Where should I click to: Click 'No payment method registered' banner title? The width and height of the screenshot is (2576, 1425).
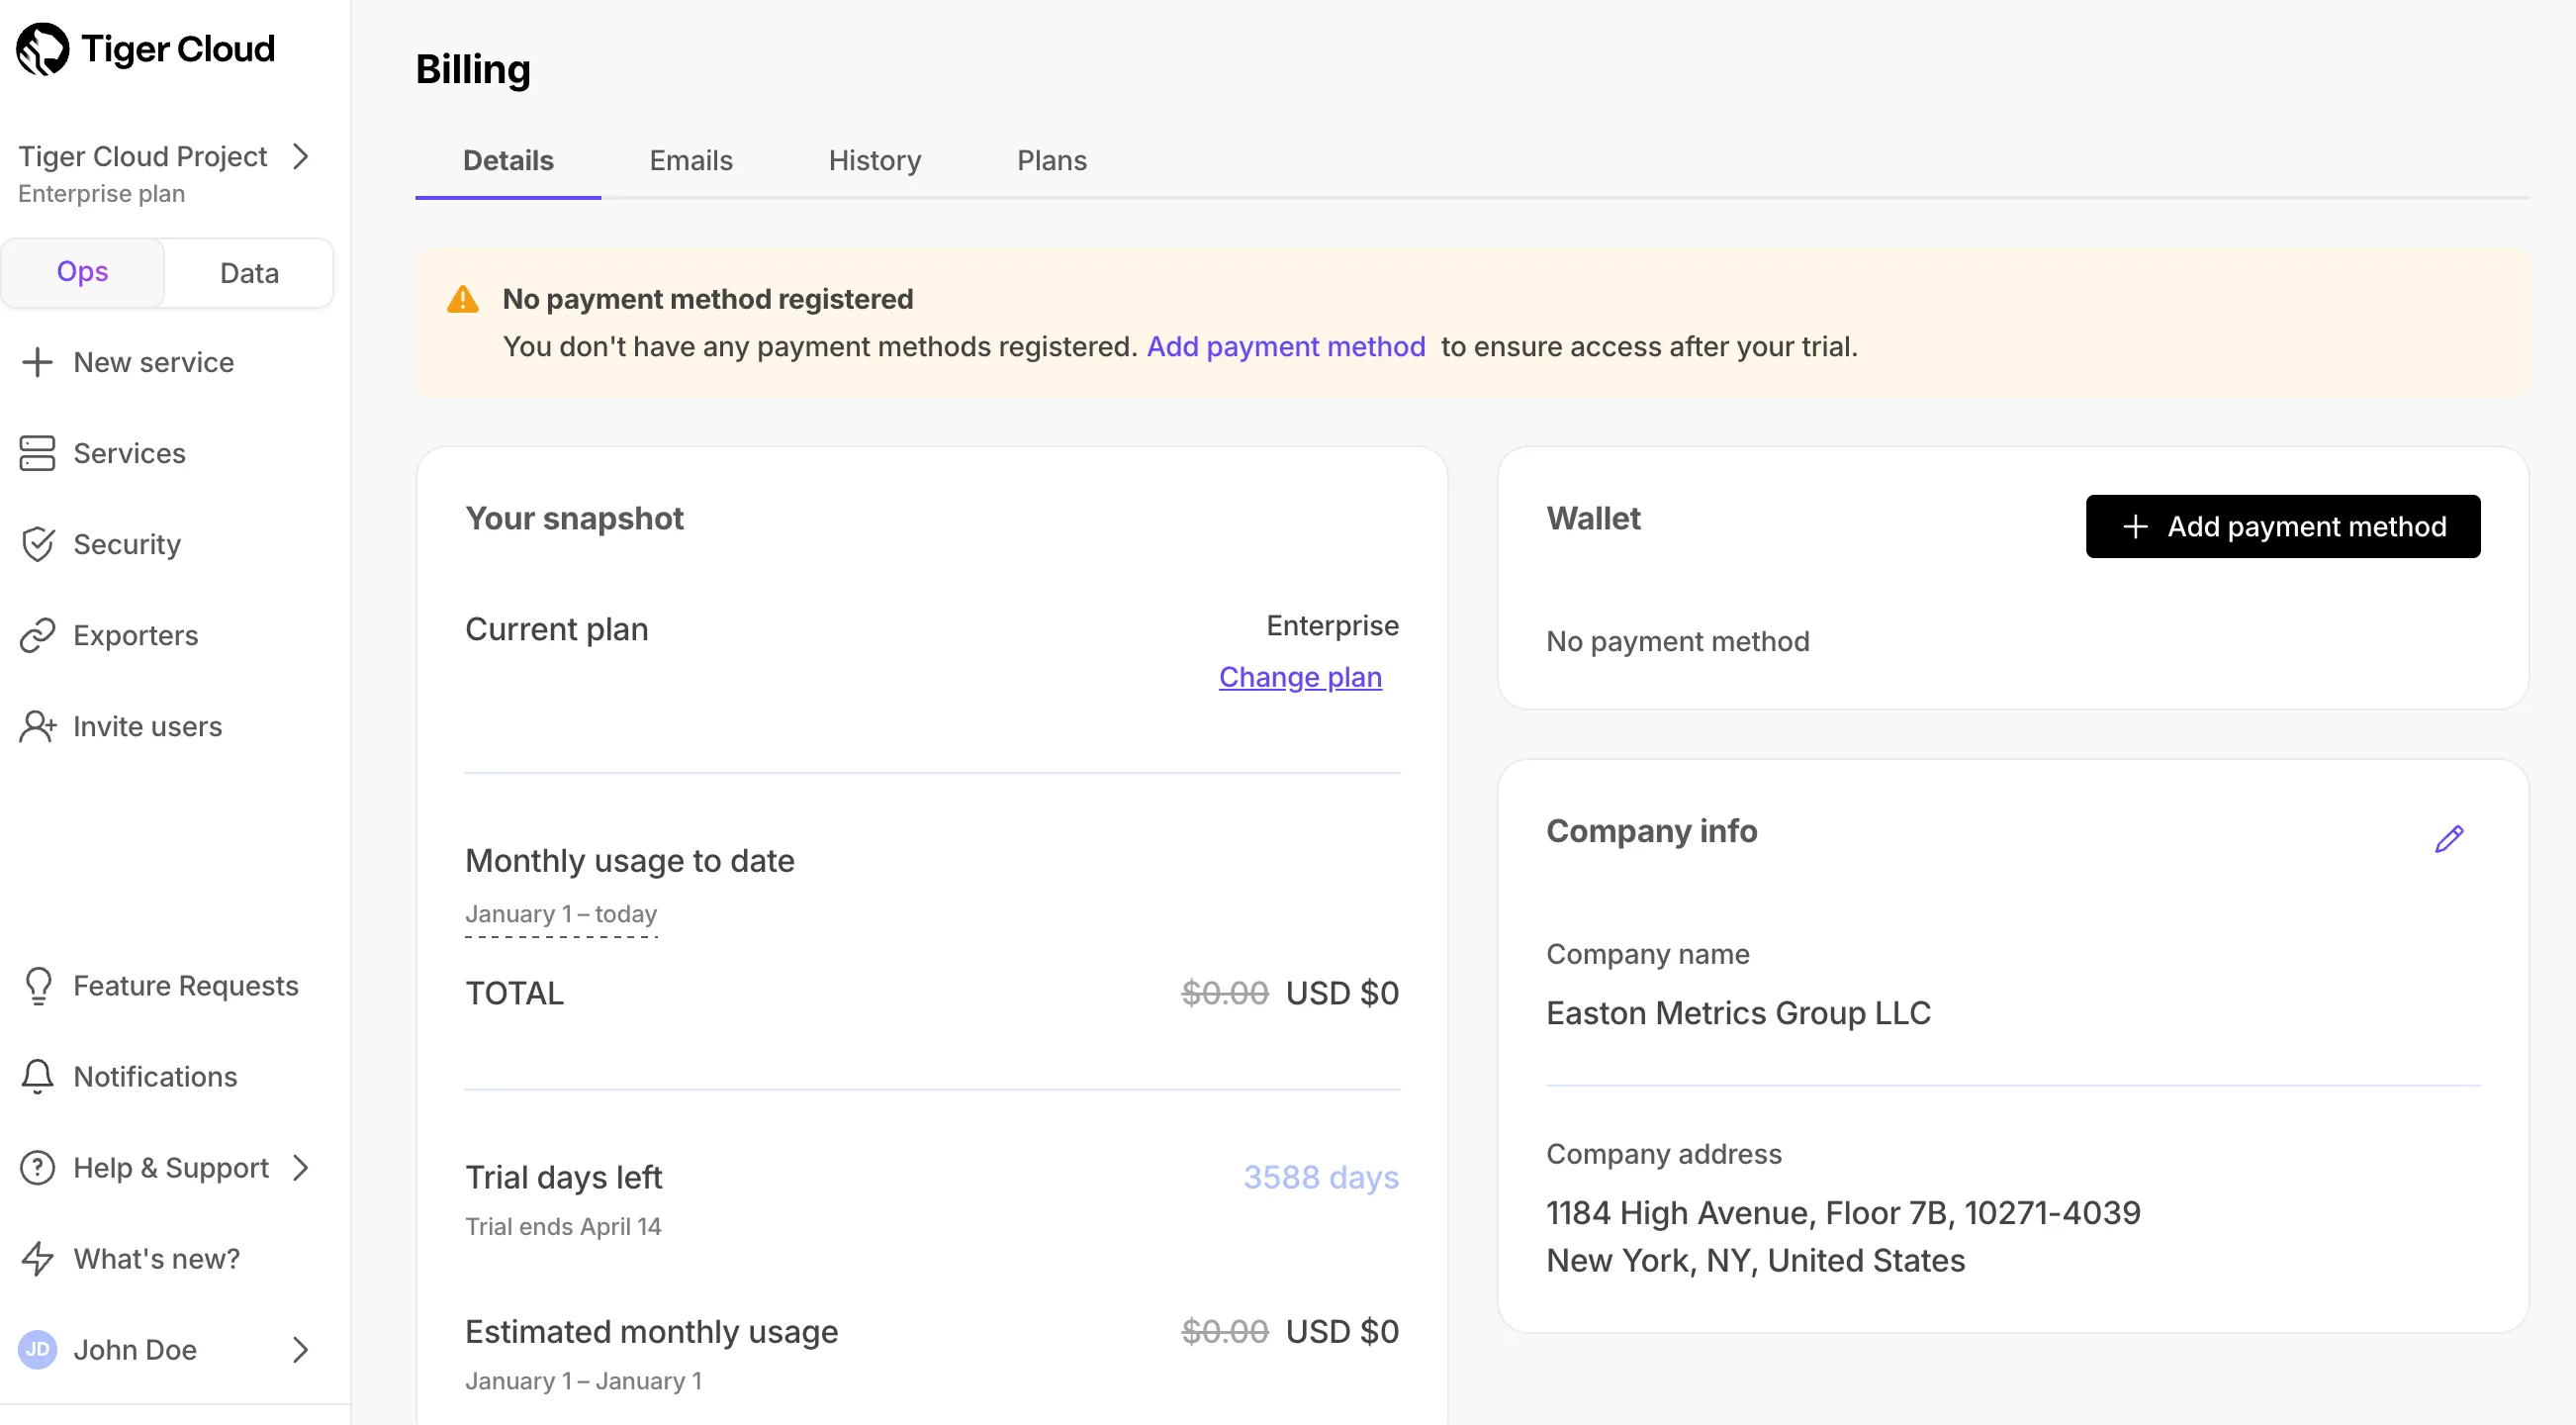(x=708, y=299)
